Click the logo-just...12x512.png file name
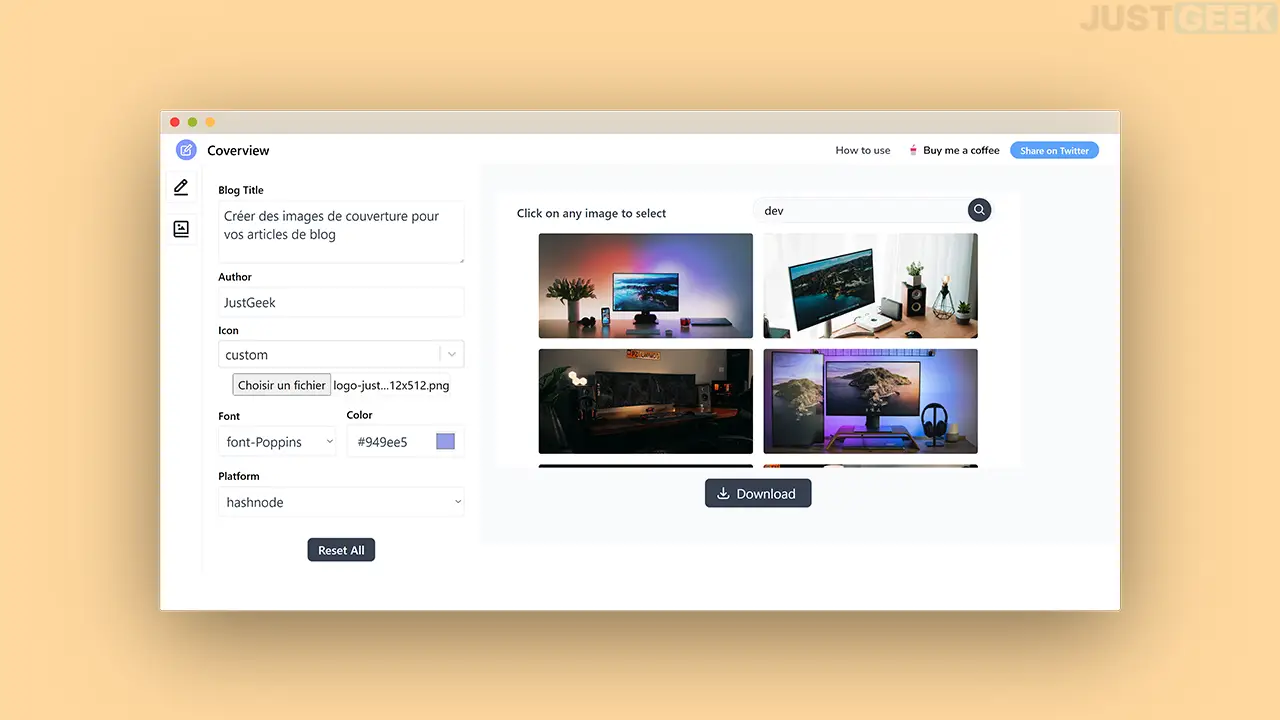Screen dimensions: 1280x720 (x=391, y=385)
